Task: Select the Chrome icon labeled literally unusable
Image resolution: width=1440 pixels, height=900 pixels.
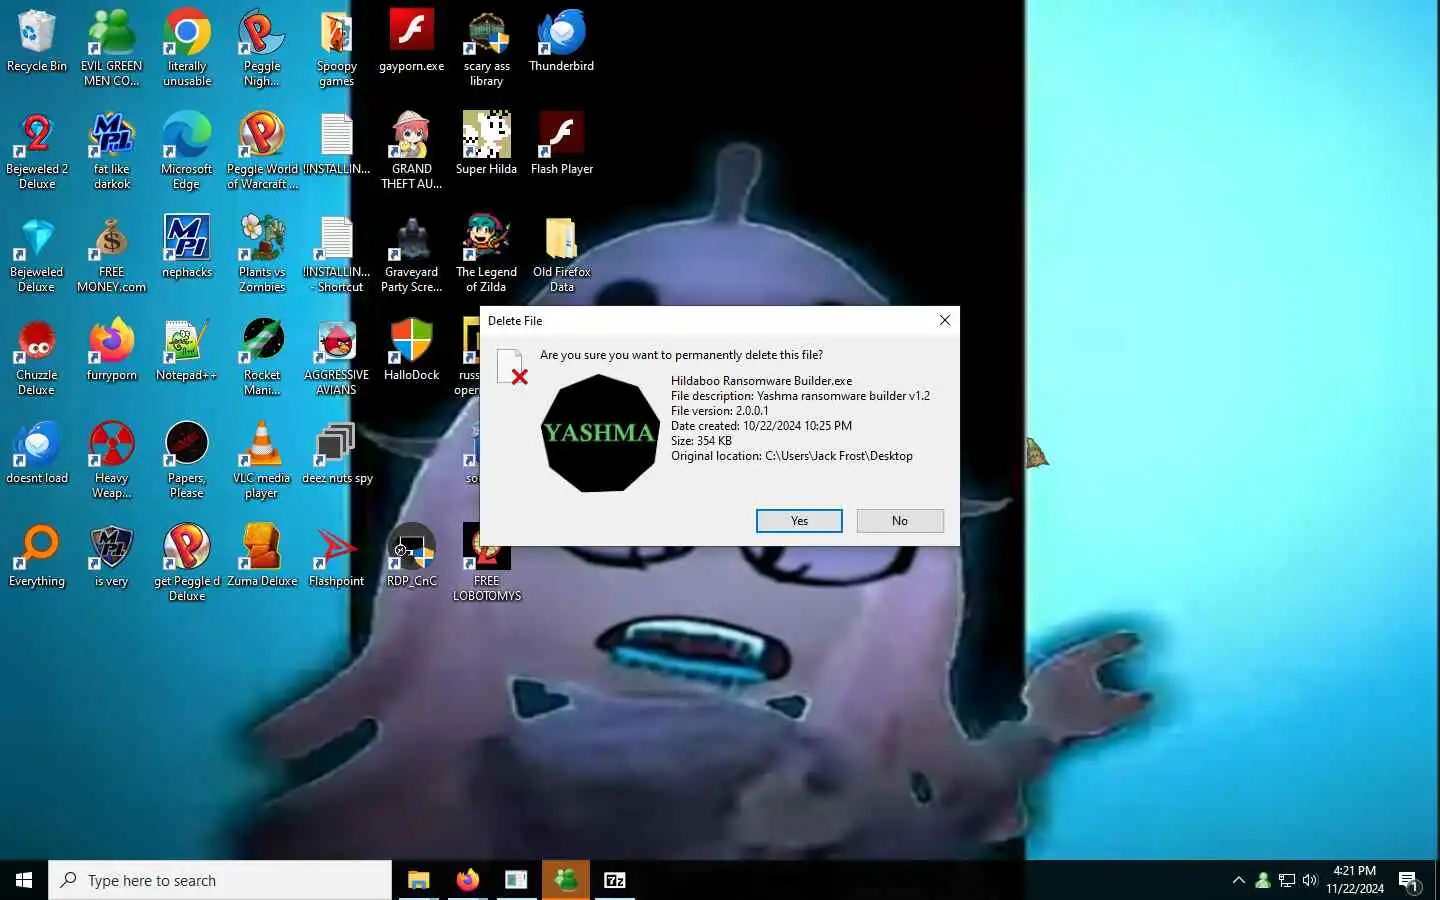Action: pos(187,48)
